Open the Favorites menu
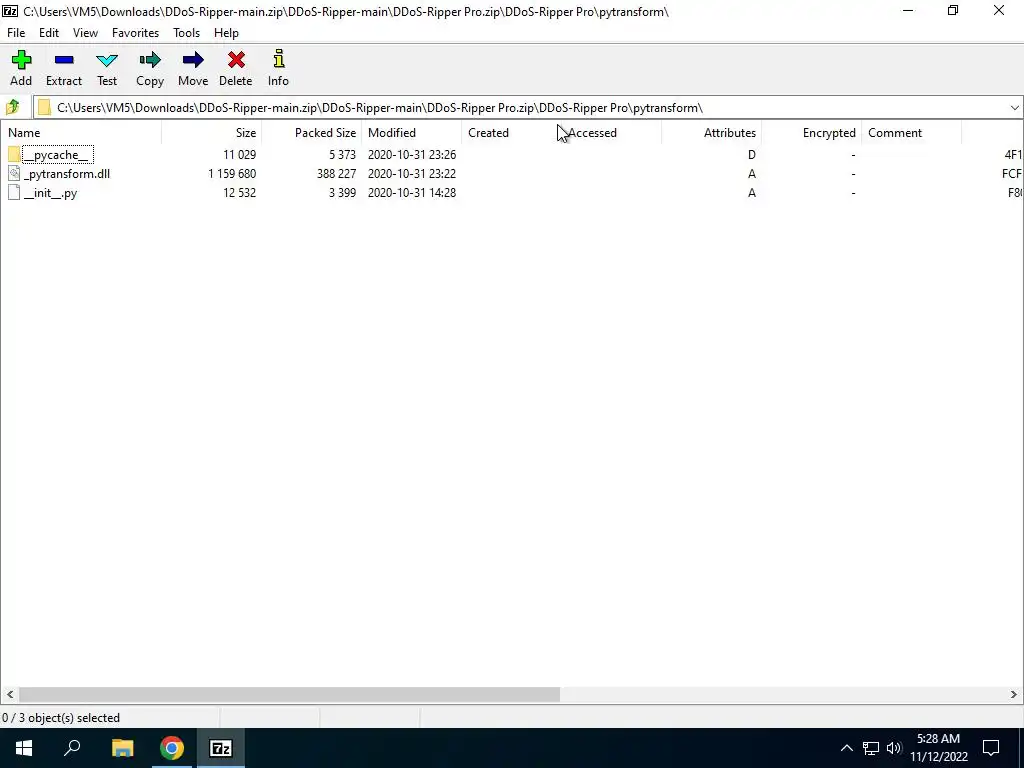Image resolution: width=1024 pixels, height=768 pixels. click(135, 33)
